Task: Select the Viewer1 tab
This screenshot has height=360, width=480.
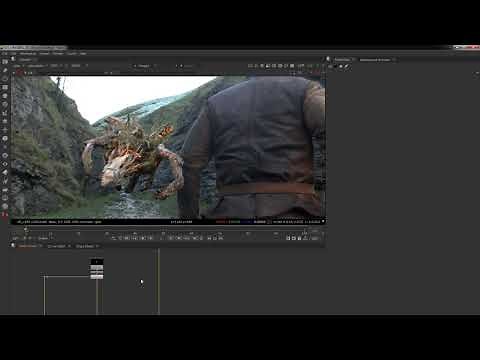Action: [x=25, y=60]
